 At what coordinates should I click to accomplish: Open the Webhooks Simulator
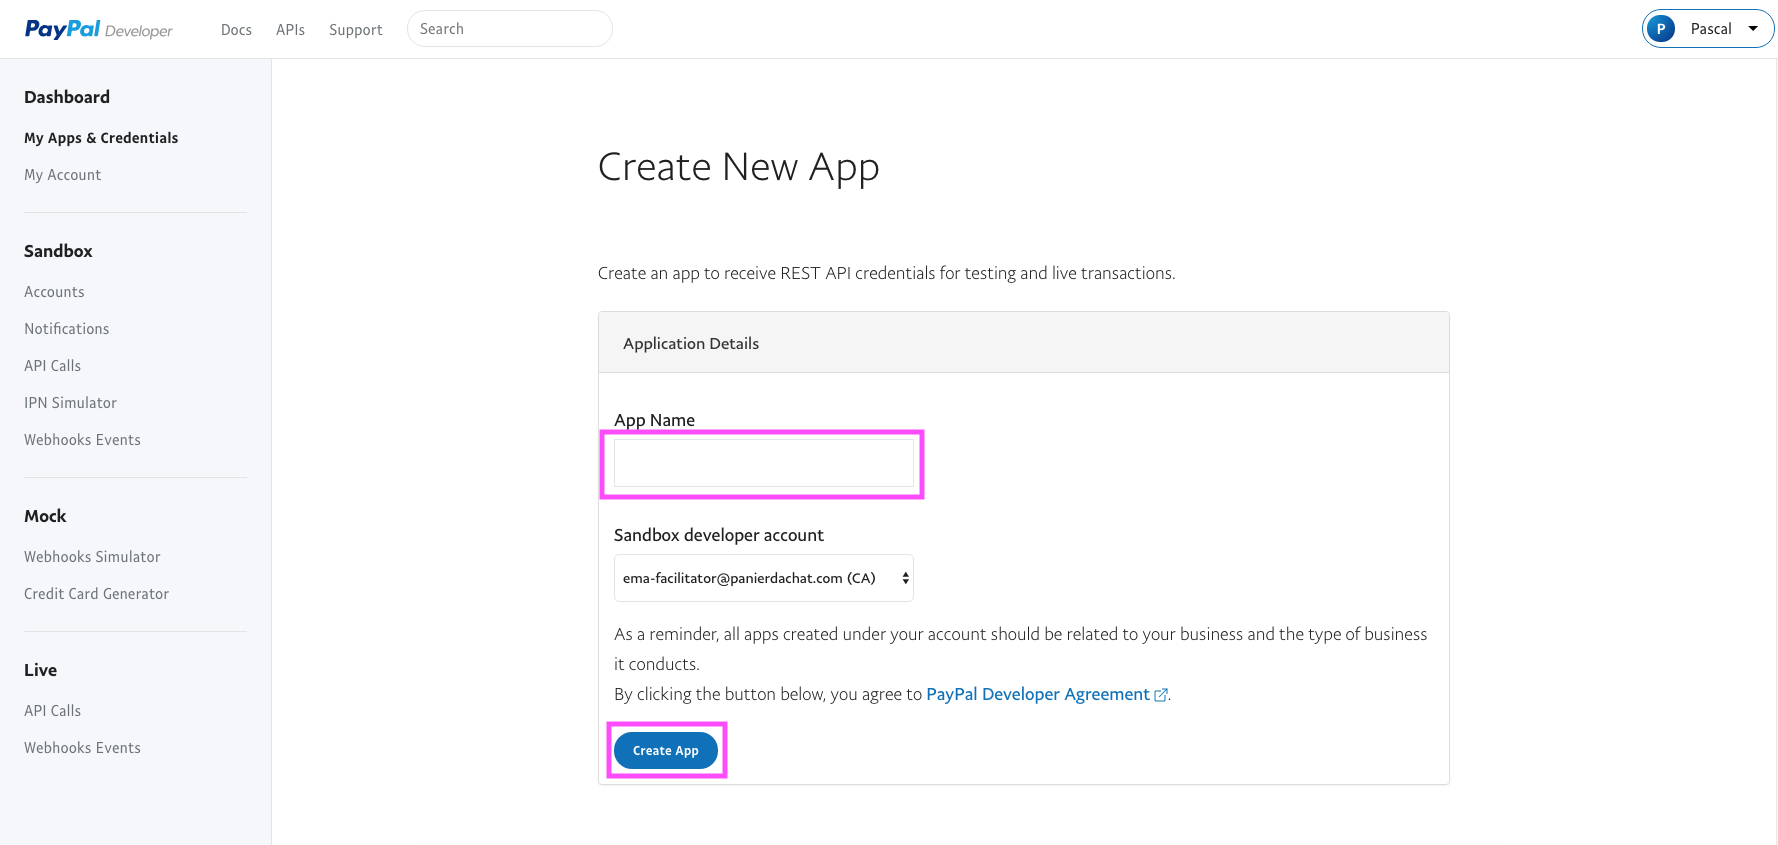[x=92, y=557]
